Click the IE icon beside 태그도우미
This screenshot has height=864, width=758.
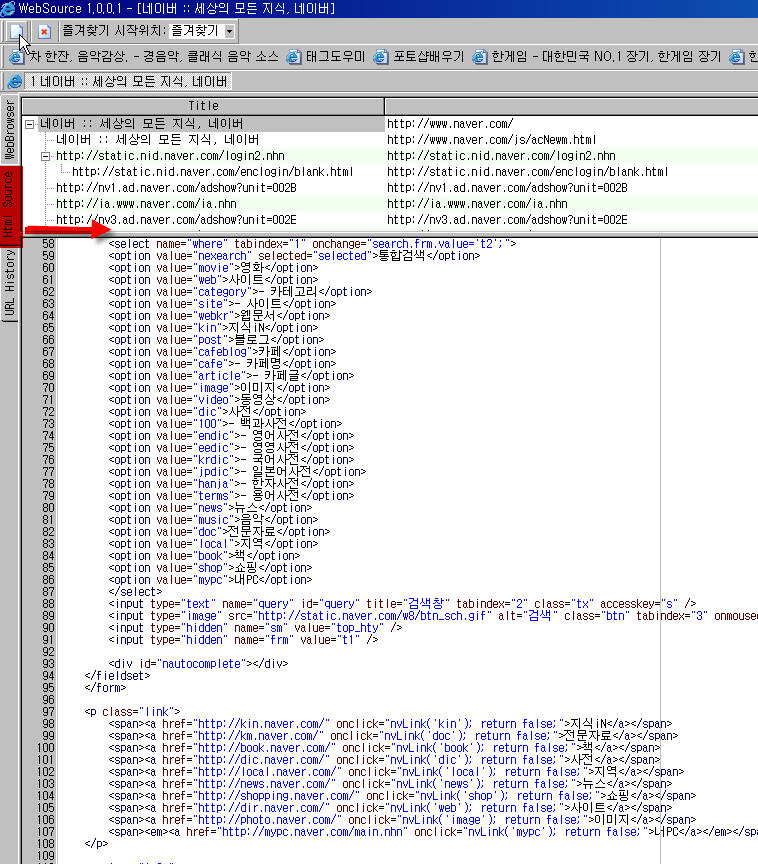click(294, 57)
